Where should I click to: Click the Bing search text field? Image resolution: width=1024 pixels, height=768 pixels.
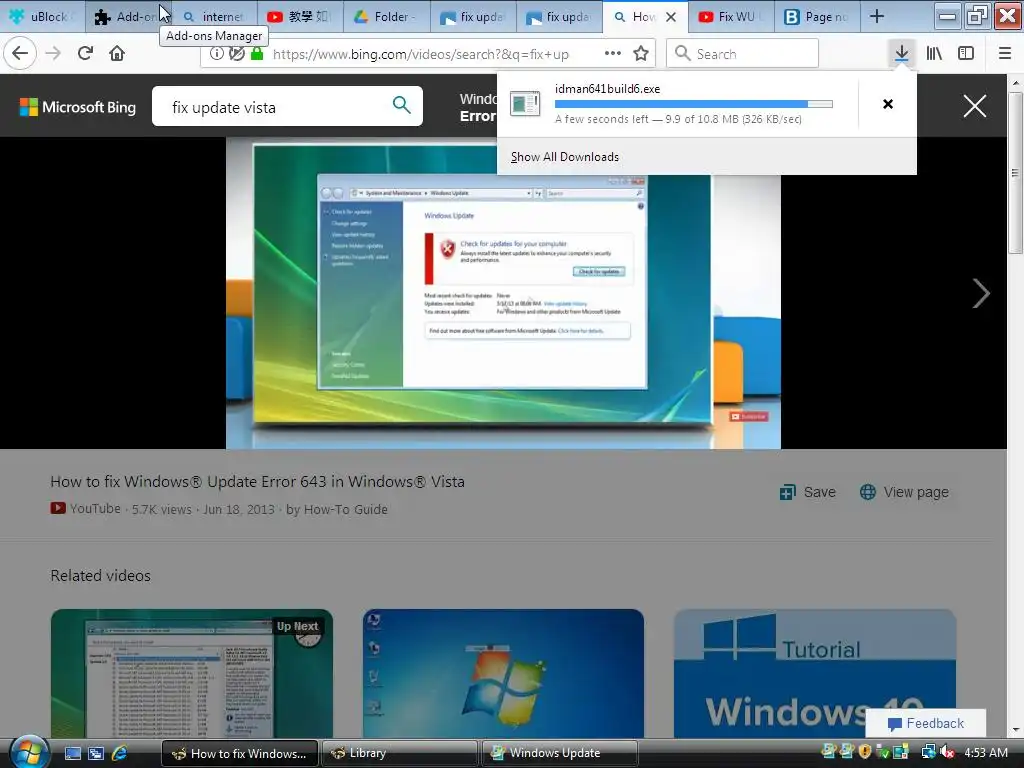pyautogui.click(x=274, y=107)
